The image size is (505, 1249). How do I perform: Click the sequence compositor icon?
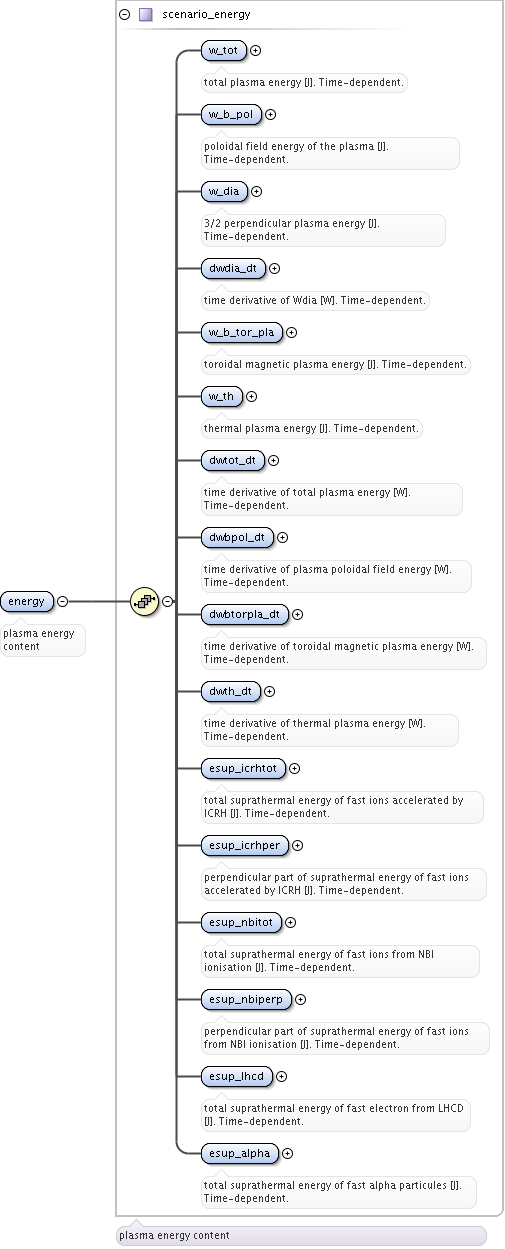[145, 601]
